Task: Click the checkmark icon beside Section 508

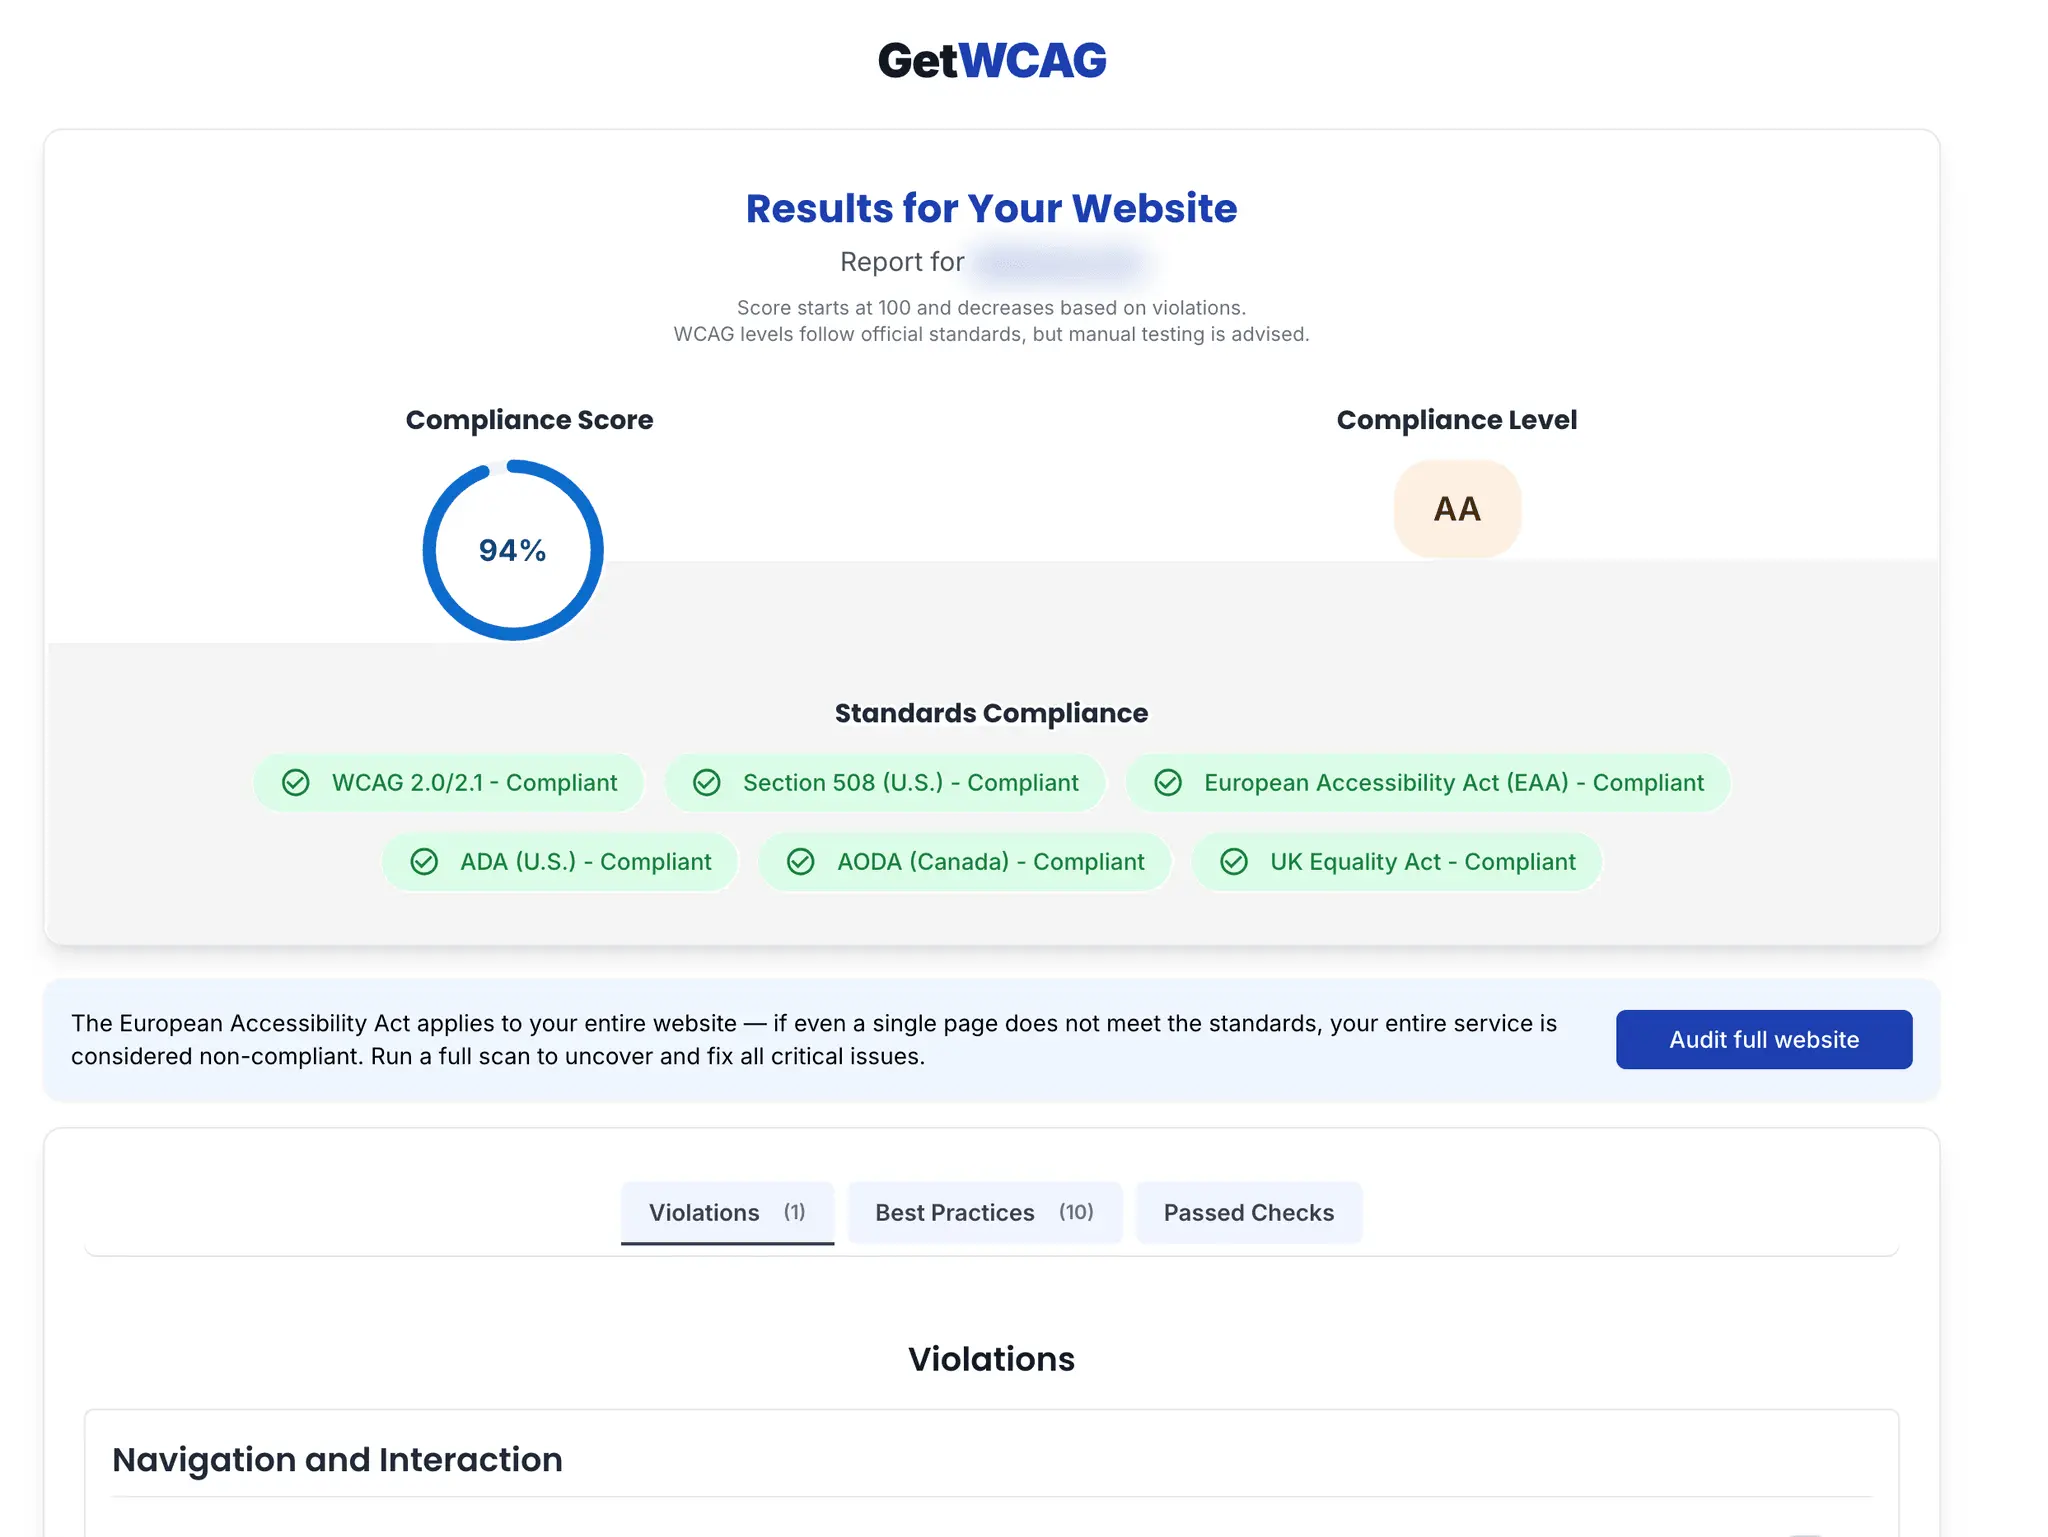Action: click(707, 782)
